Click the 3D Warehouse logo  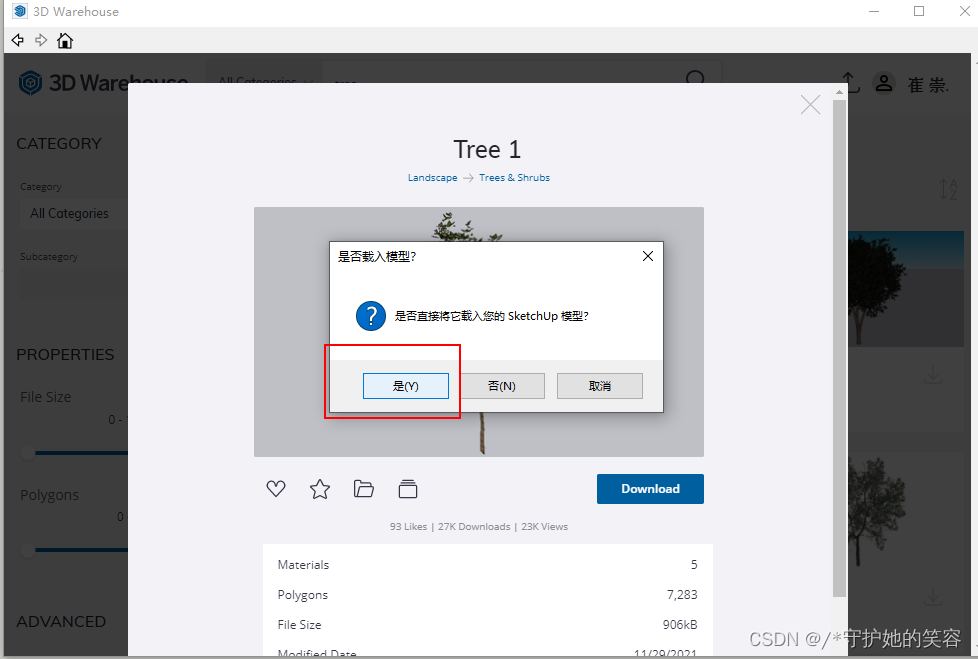click(103, 82)
